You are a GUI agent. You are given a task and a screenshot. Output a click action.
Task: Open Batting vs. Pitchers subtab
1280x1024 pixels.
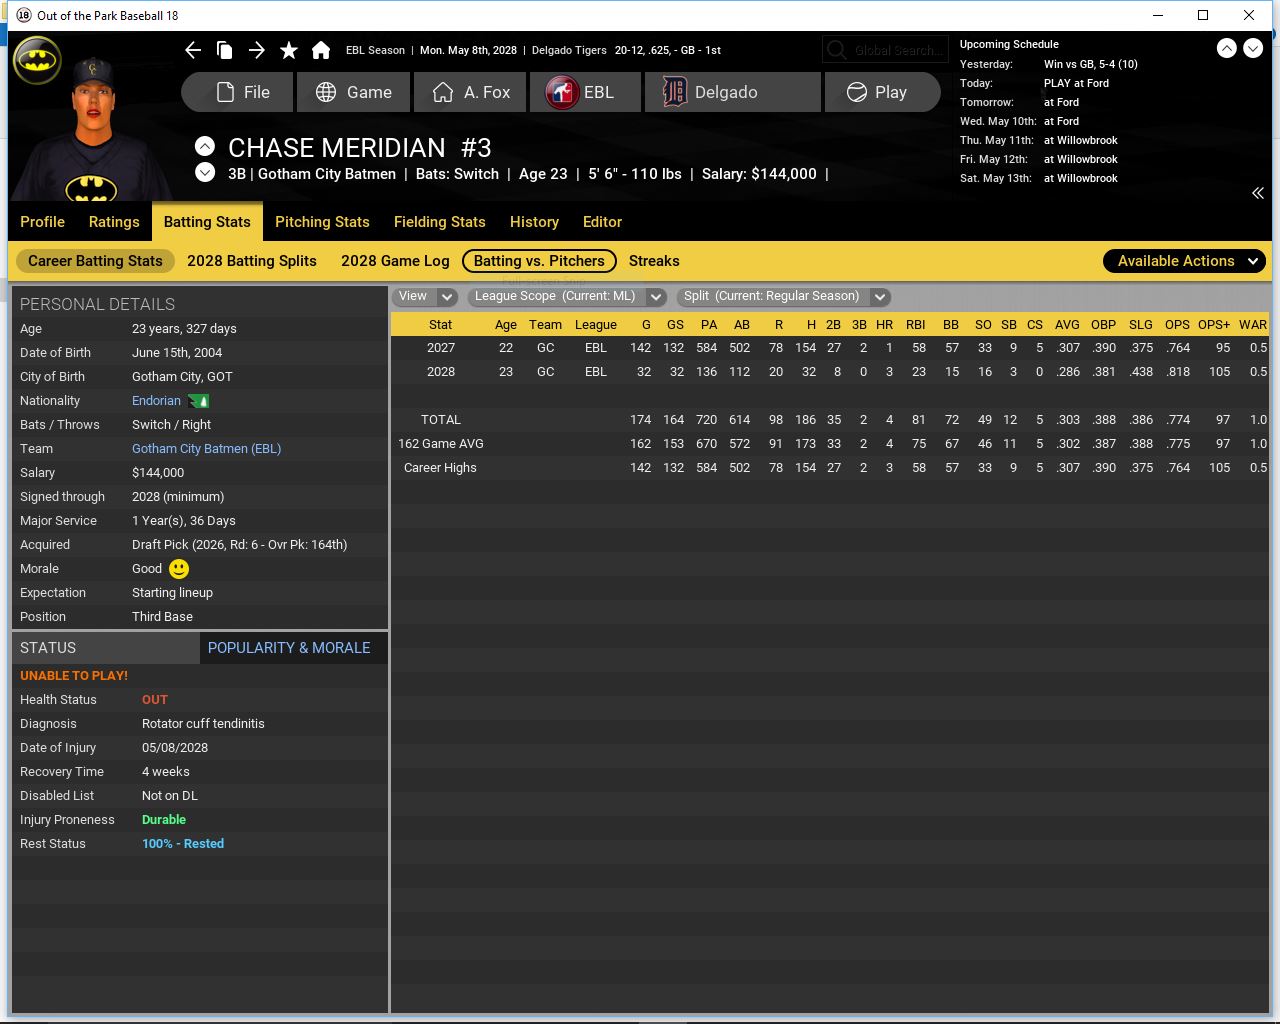(539, 261)
